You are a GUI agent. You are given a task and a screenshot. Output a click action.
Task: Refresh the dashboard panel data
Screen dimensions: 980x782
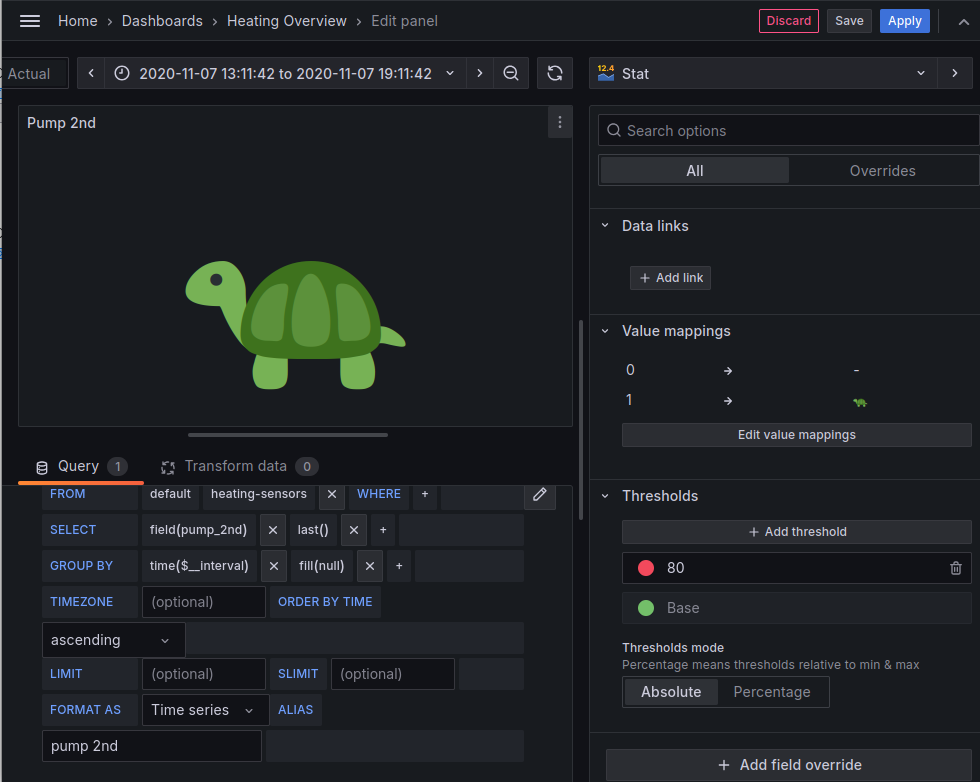click(x=554, y=73)
